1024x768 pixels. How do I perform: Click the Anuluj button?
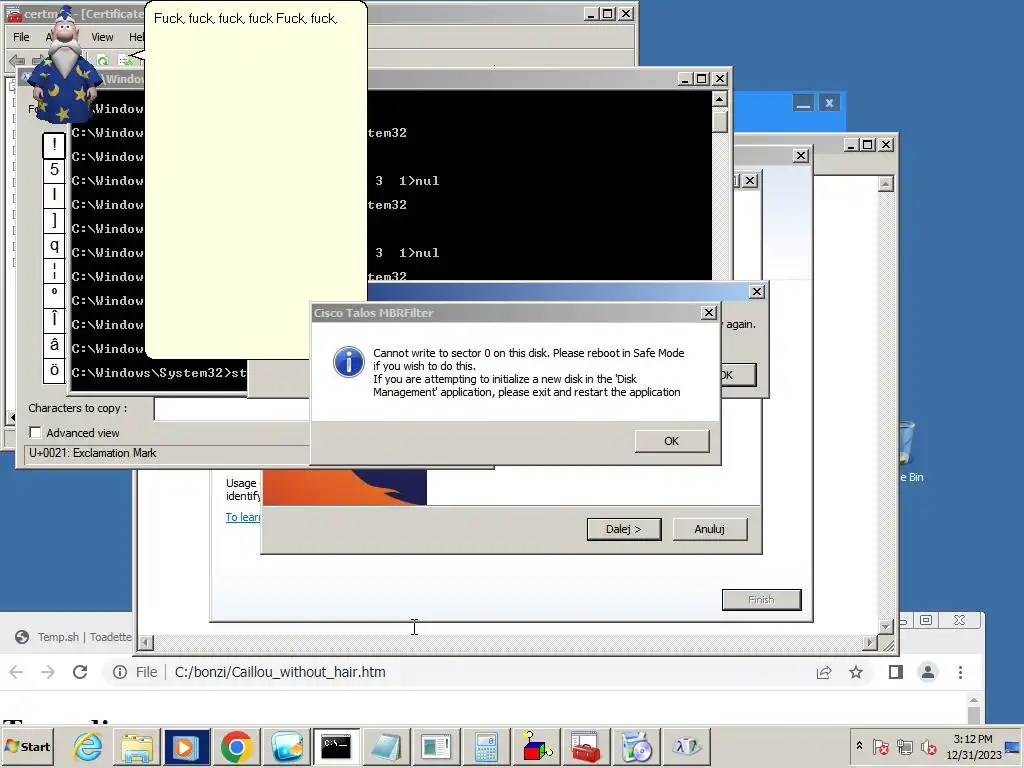[710, 529]
